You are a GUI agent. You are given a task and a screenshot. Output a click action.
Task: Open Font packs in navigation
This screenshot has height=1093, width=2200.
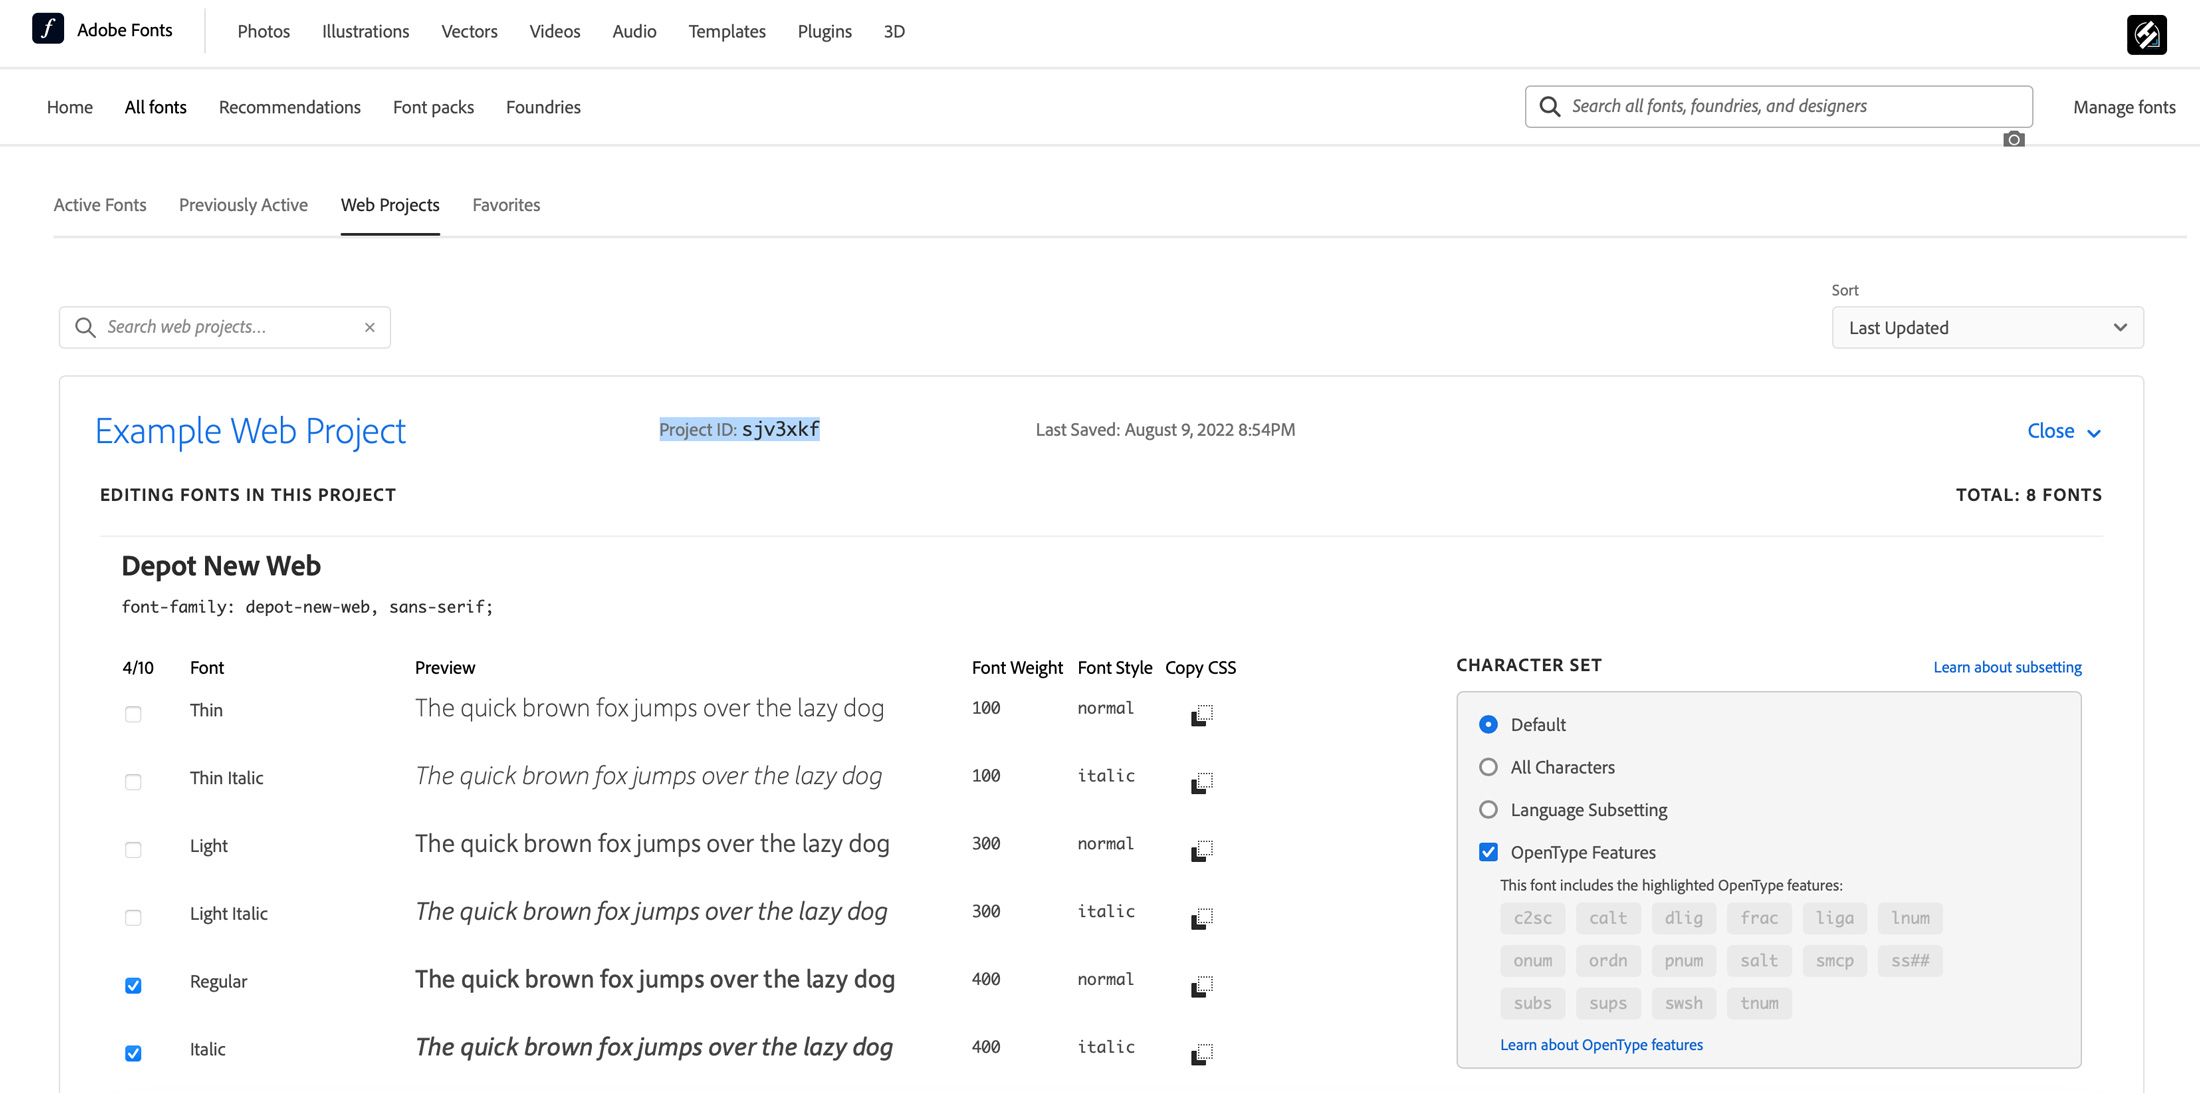[x=433, y=107]
